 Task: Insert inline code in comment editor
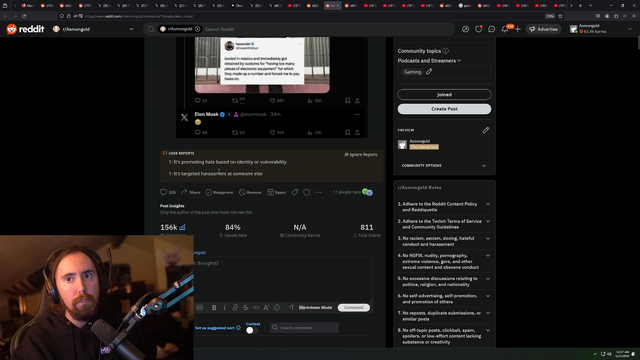point(256,308)
